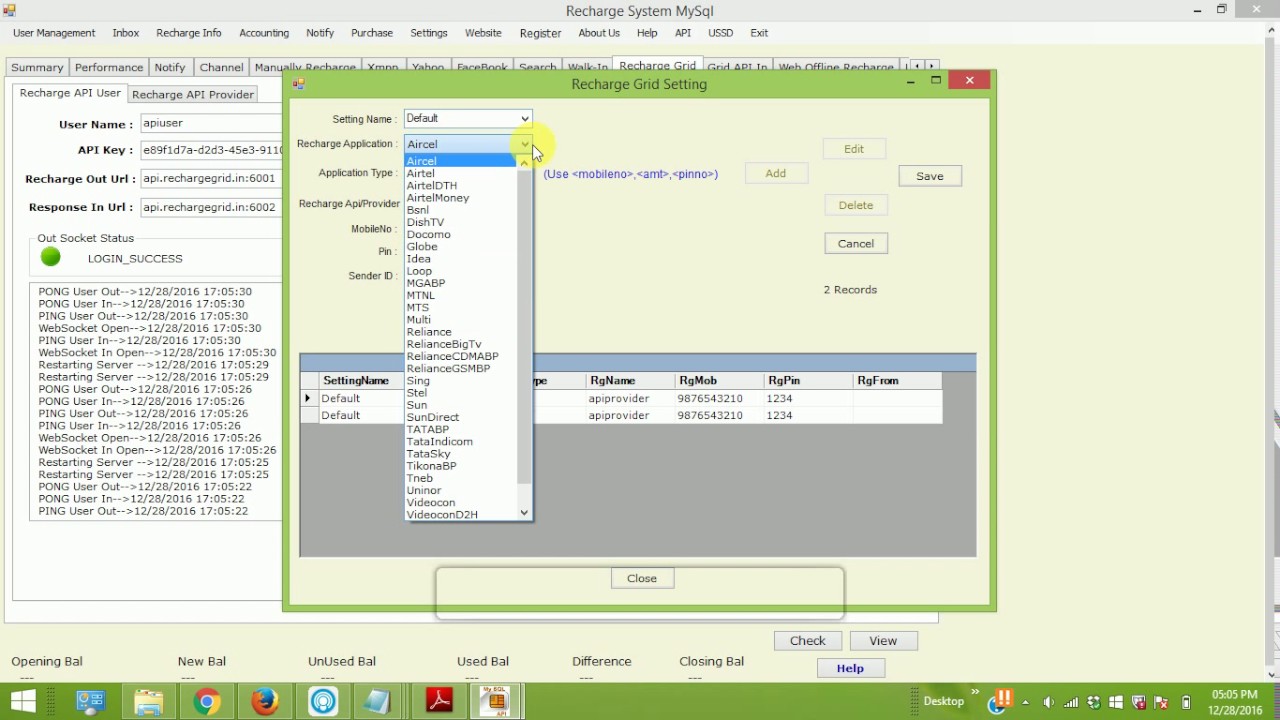Click the Check button
This screenshot has width=1280, height=720.
pyautogui.click(x=808, y=640)
